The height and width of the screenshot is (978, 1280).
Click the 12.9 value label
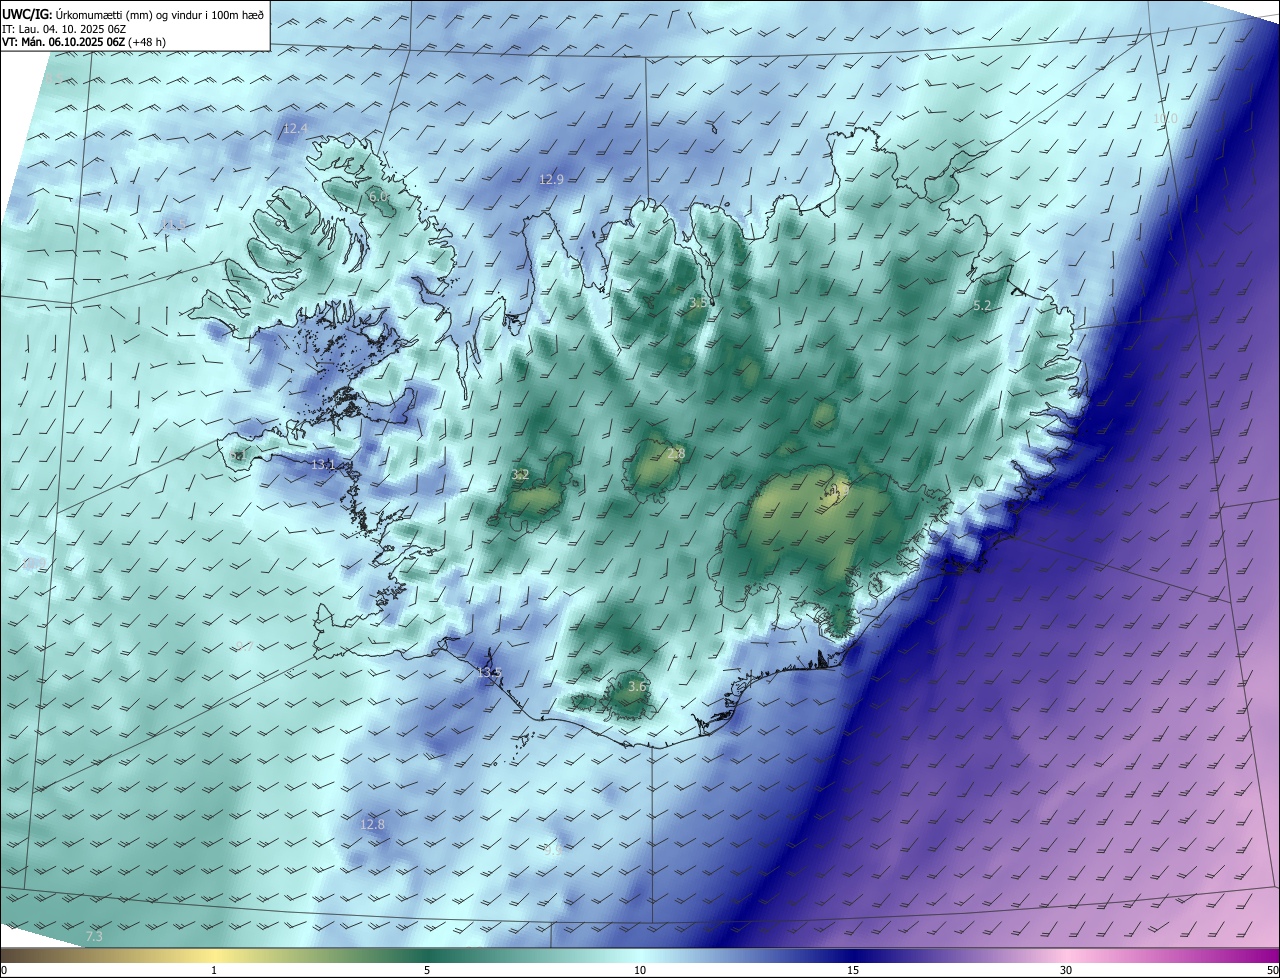coord(551,180)
